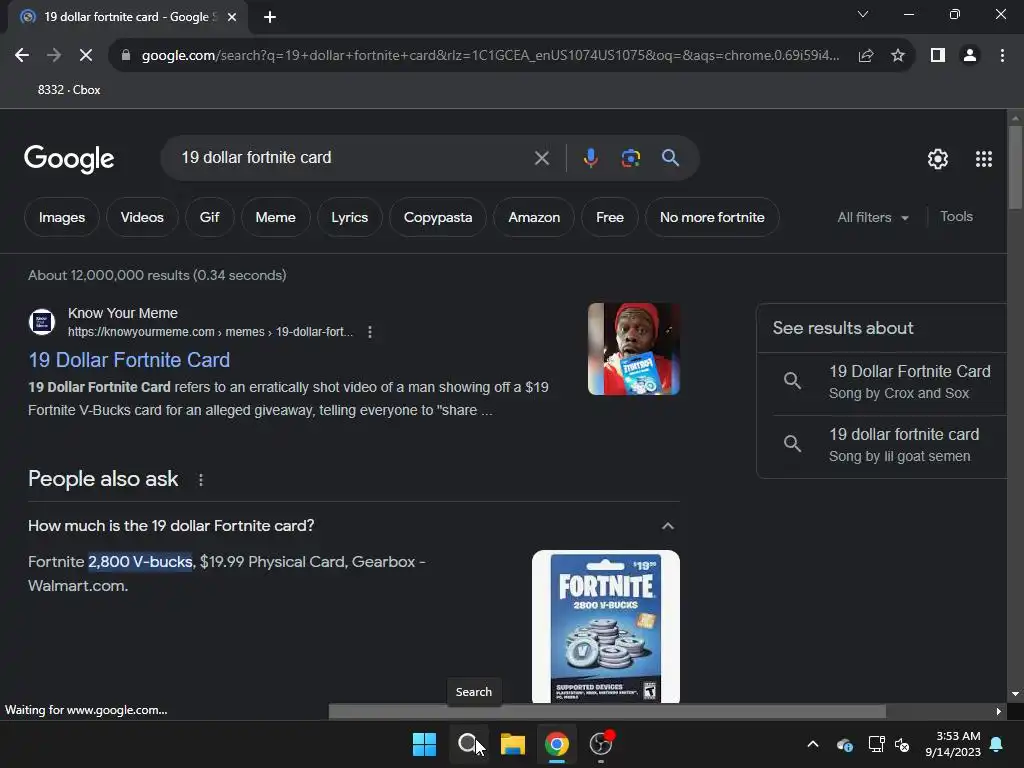Screen dimensions: 1024x768
Task: Click the Chrome address bar URL
Action: click(490, 56)
